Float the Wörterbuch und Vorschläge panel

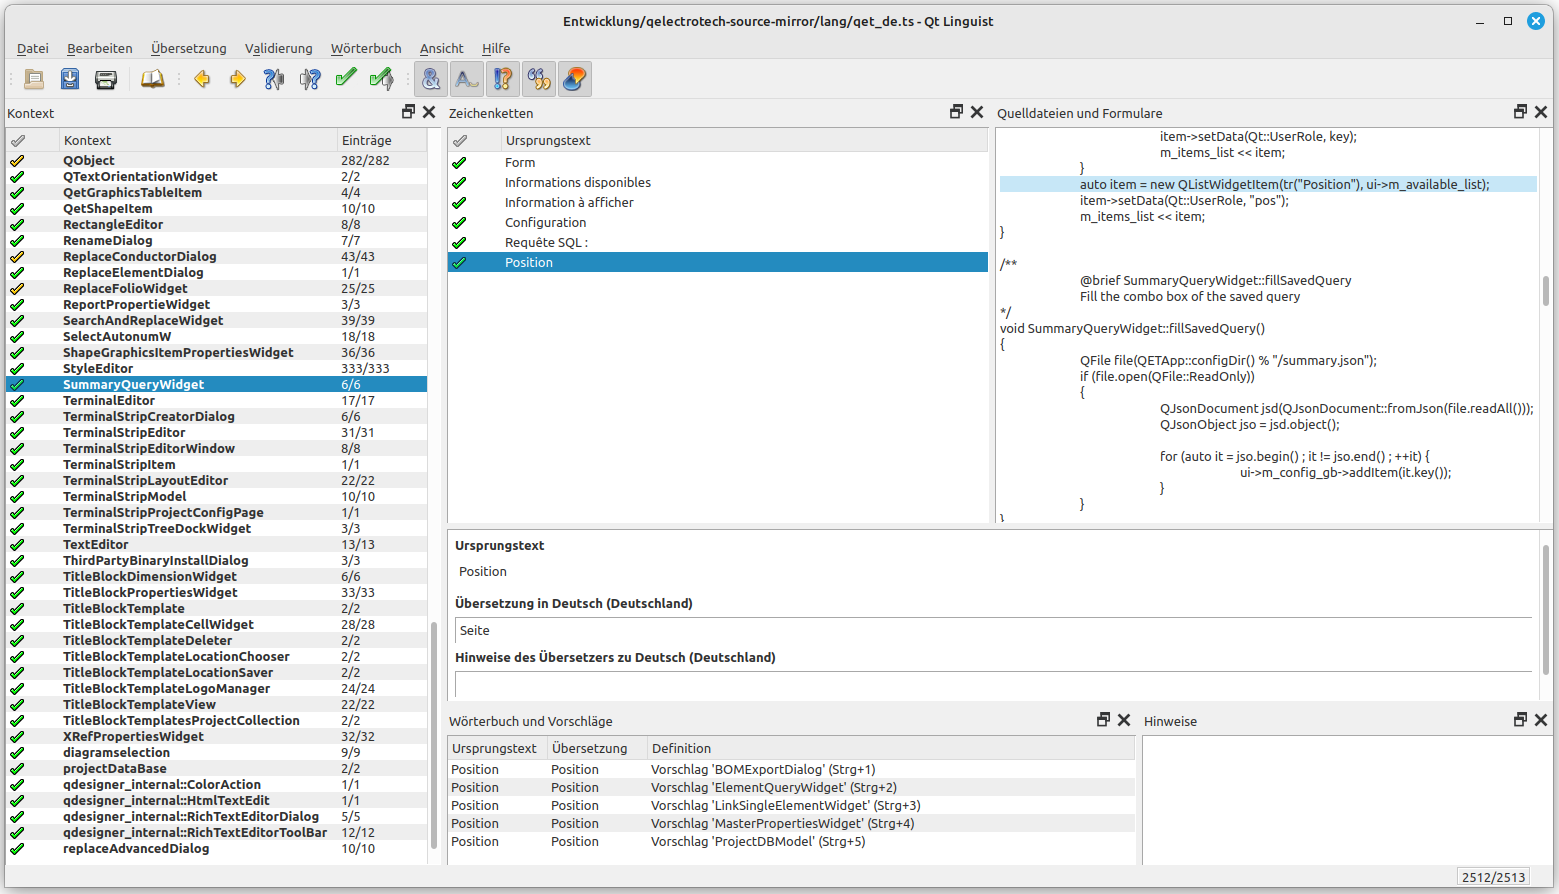point(1103,720)
